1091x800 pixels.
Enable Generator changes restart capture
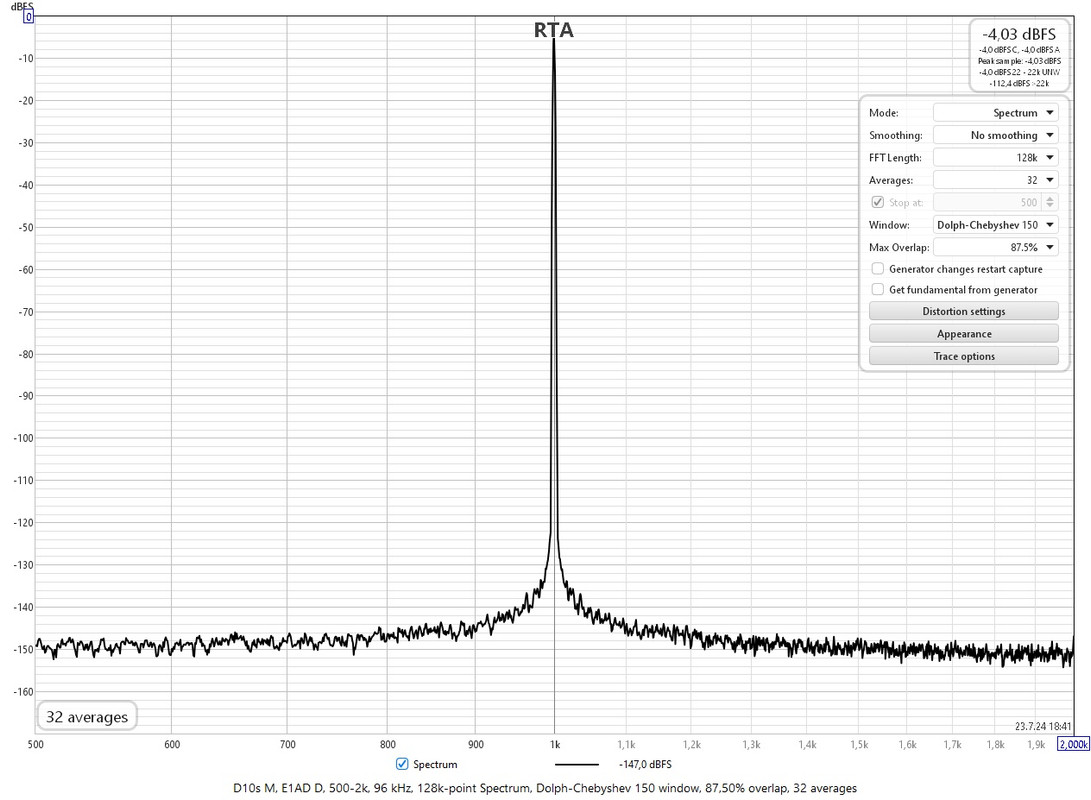tap(878, 269)
